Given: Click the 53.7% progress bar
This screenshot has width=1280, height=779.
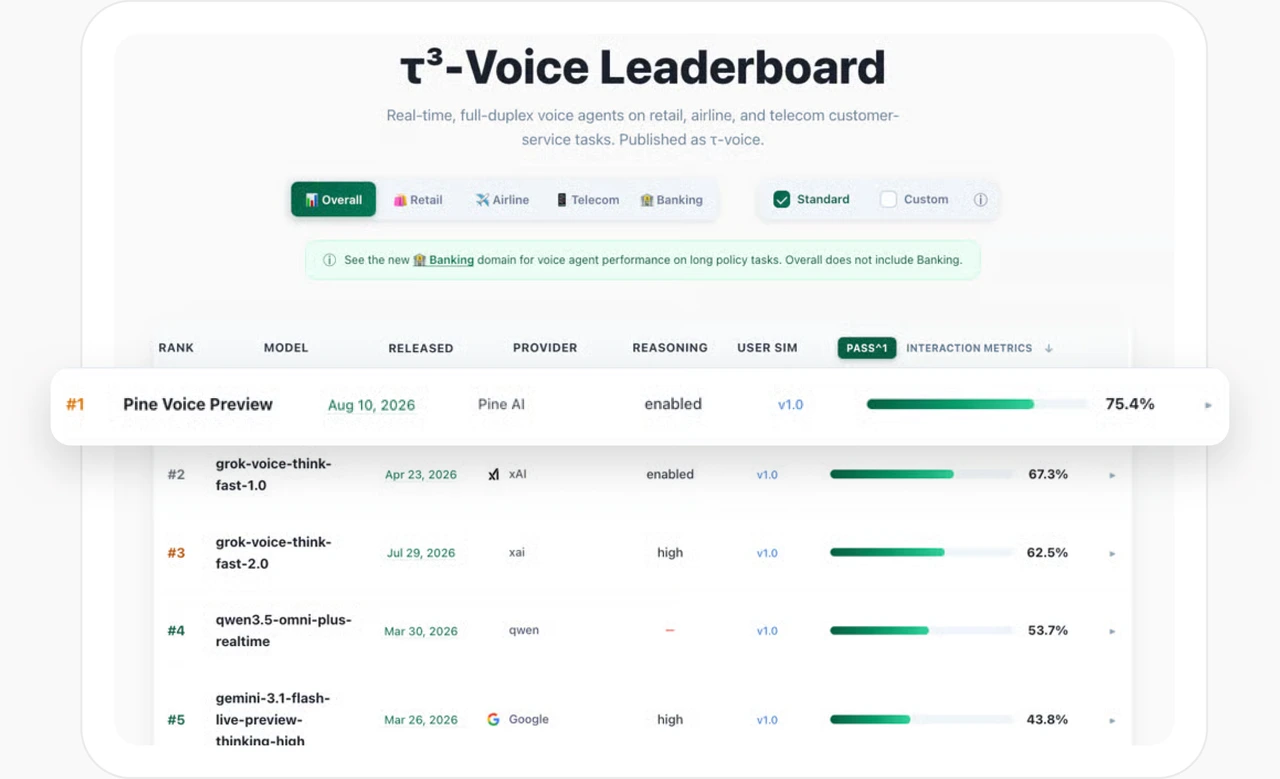Looking at the screenshot, I should [x=921, y=630].
